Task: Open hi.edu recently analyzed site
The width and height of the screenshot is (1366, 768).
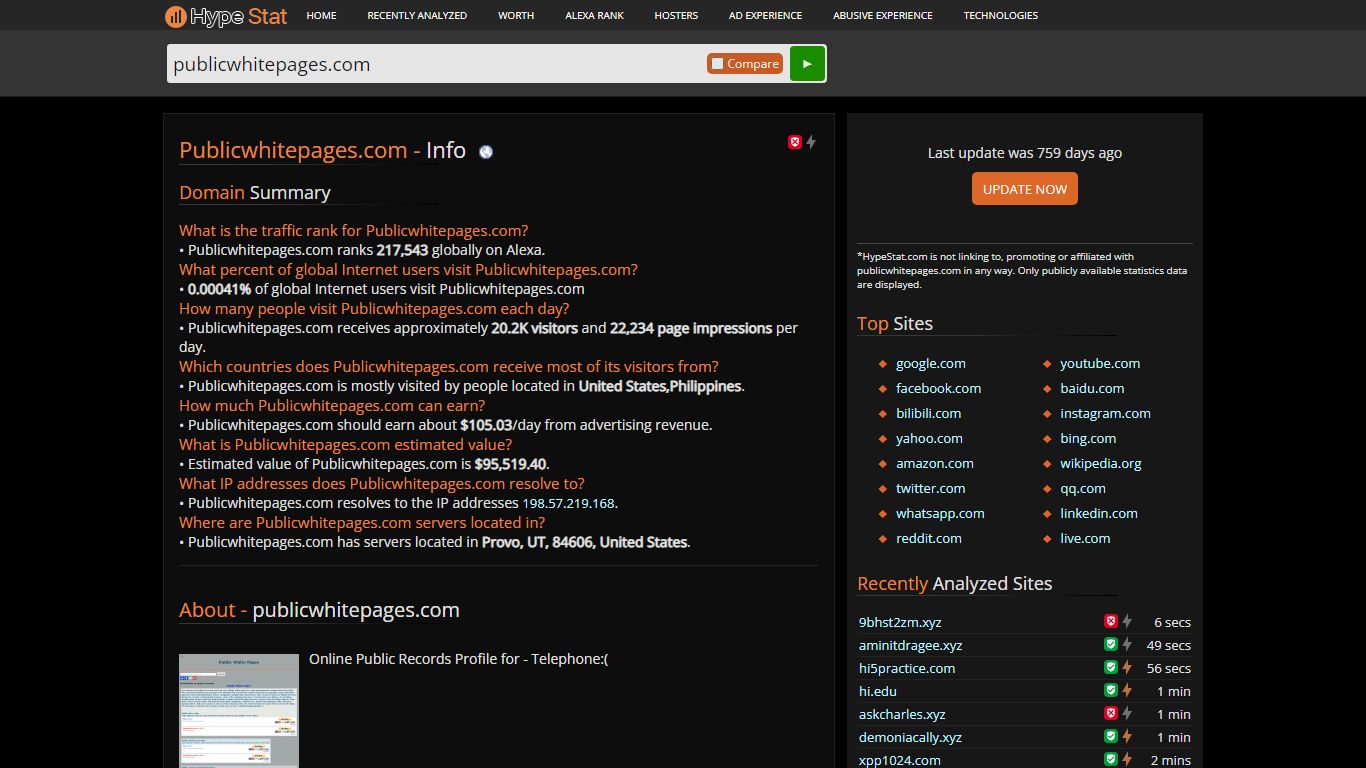Action: click(x=878, y=691)
